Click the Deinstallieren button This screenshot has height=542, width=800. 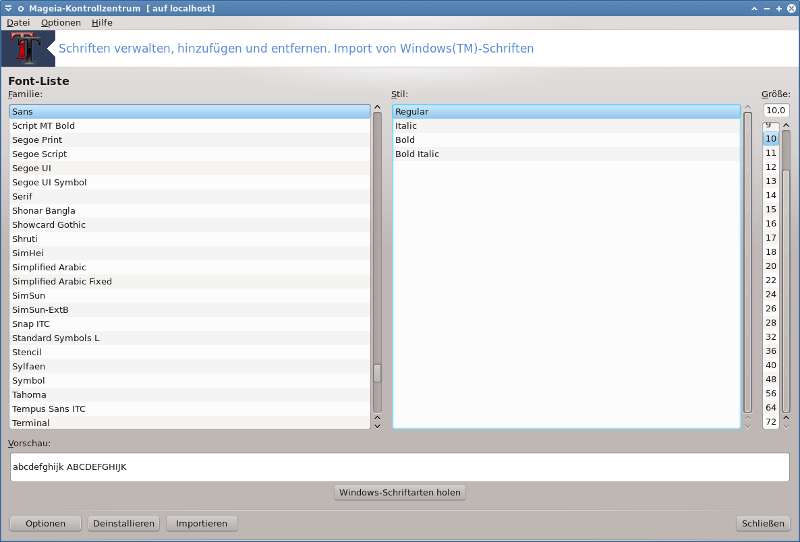(123, 524)
